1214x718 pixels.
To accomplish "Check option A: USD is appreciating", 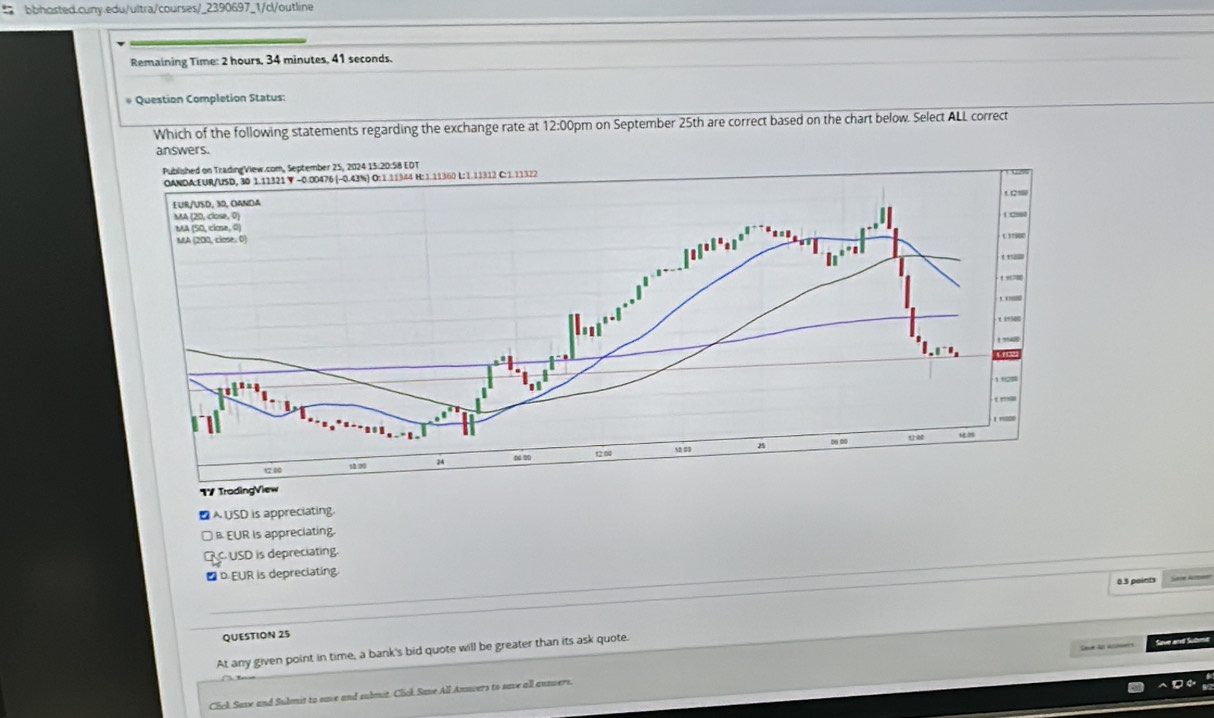I will click(205, 514).
